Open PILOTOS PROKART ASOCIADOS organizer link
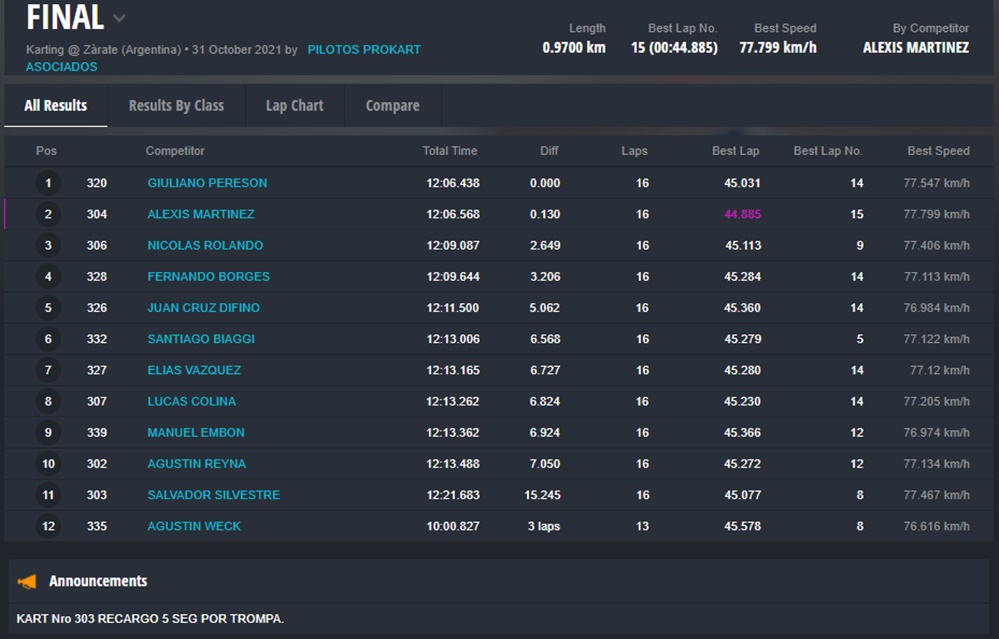The image size is (999, 639). pos(363,49)
